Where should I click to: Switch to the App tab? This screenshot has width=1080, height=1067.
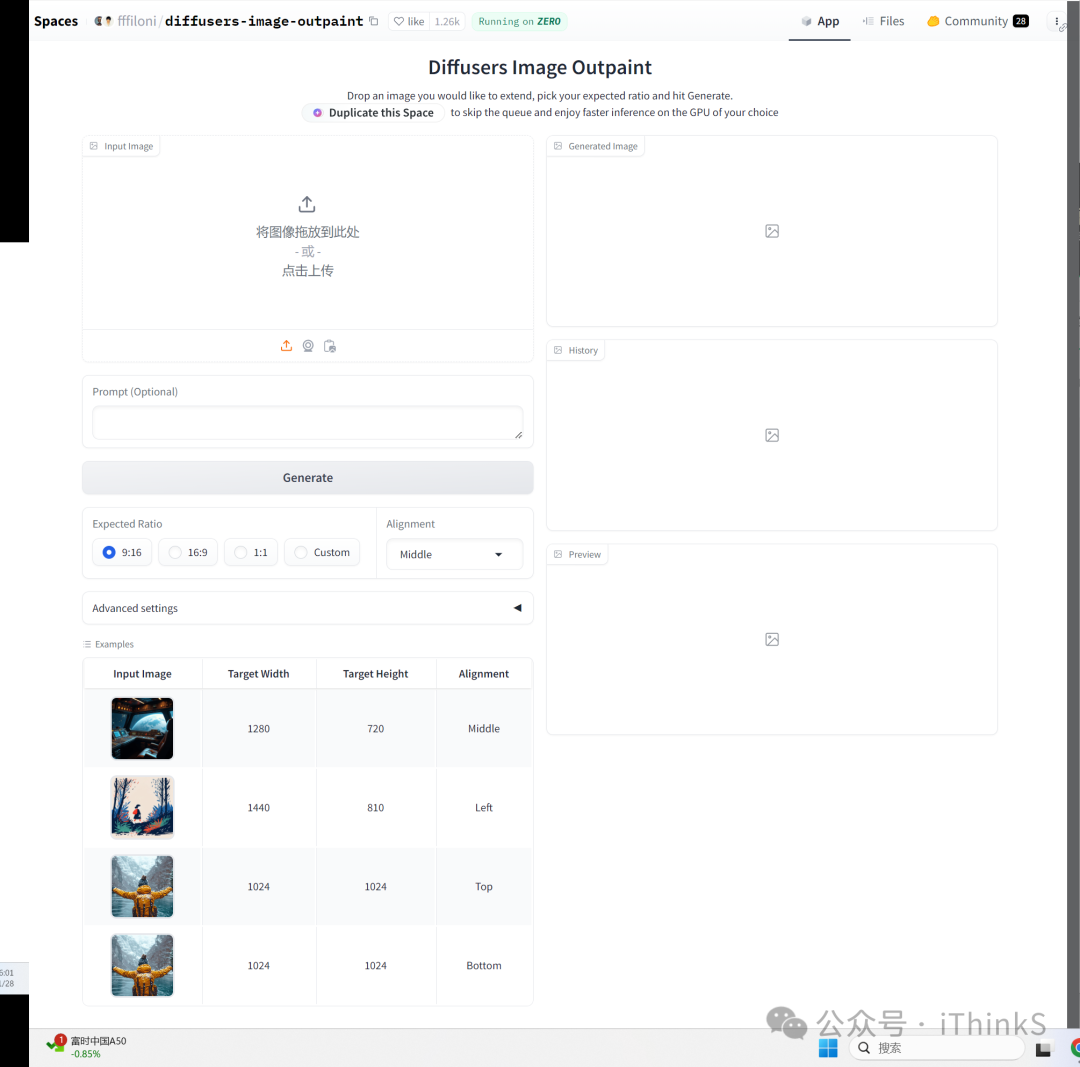coord(820,21)
